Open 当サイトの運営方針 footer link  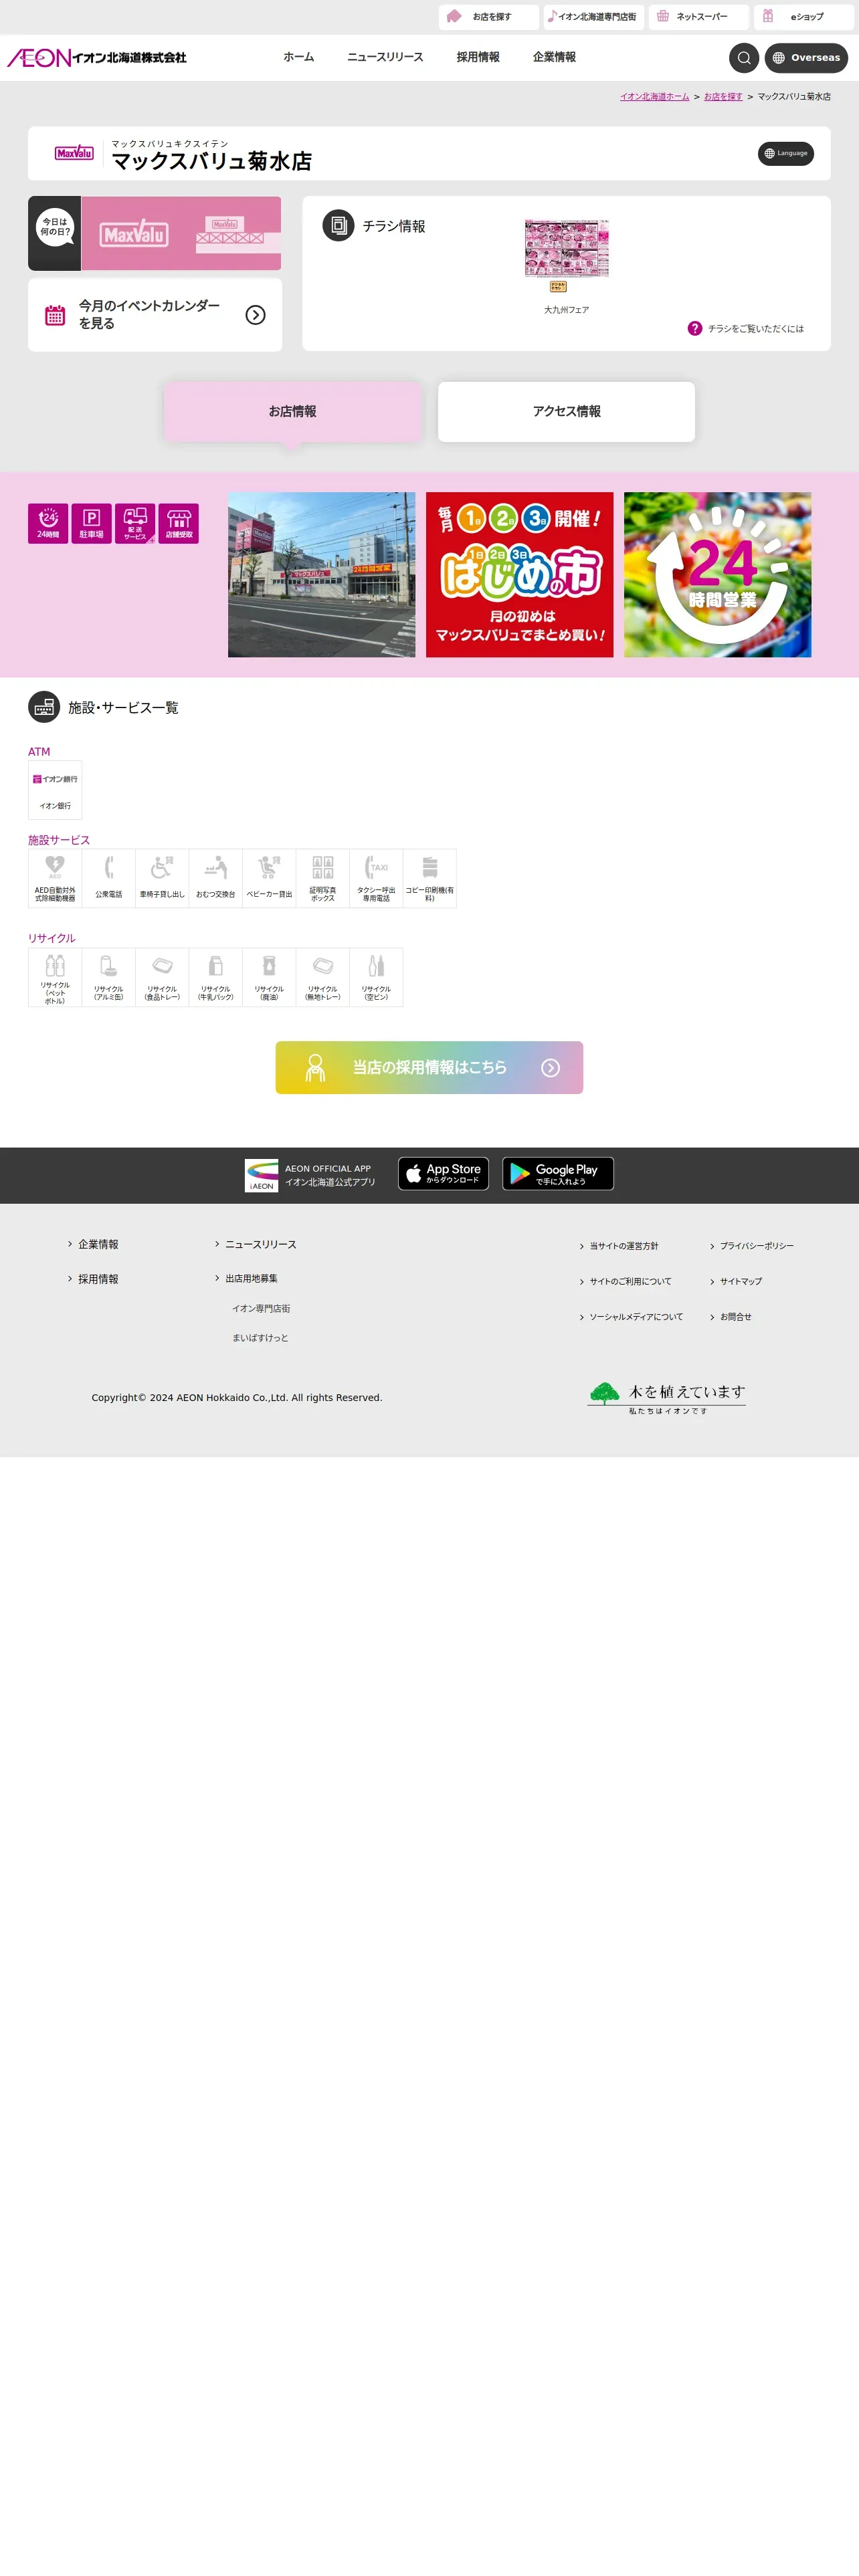pos(624,1246)
